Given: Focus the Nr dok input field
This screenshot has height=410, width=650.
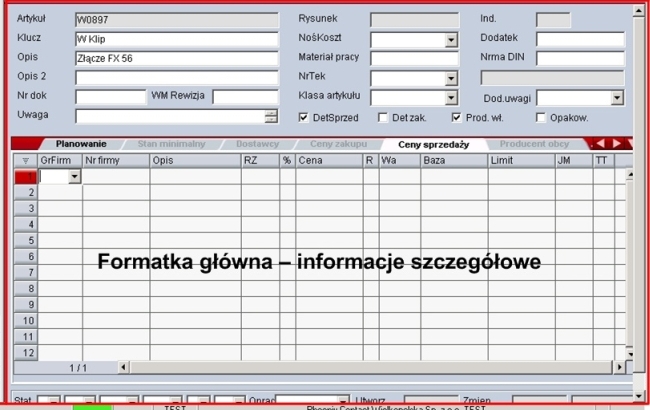Looking at the screenshot, I should tap(111, 97).
